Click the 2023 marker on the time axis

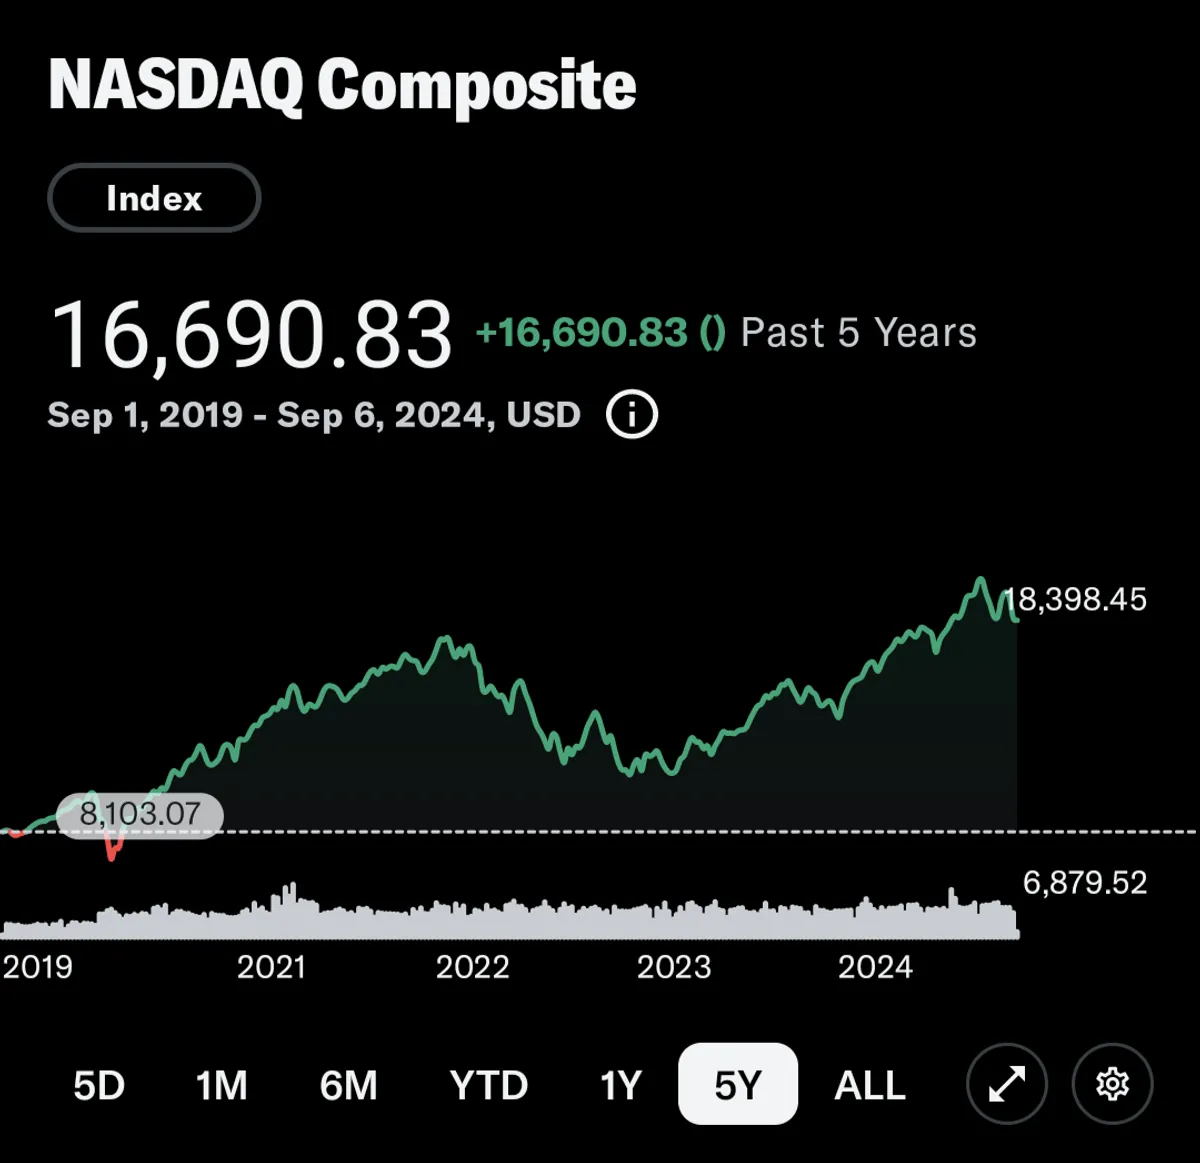(674, 967)
